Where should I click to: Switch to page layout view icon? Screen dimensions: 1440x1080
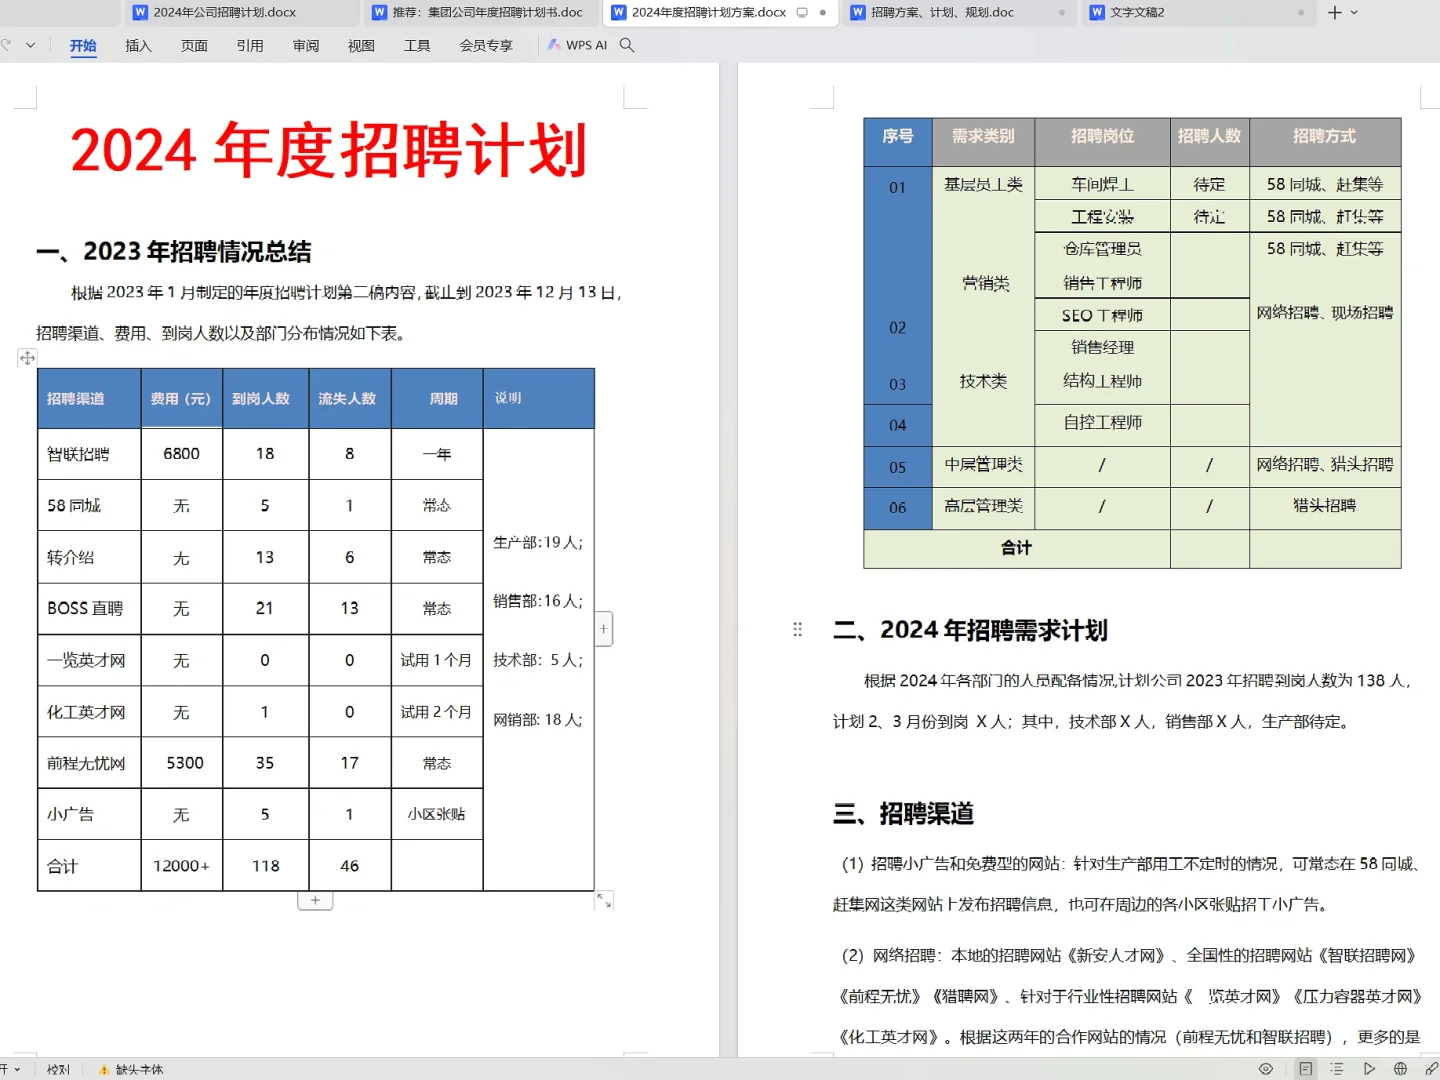(1305, 1069)
